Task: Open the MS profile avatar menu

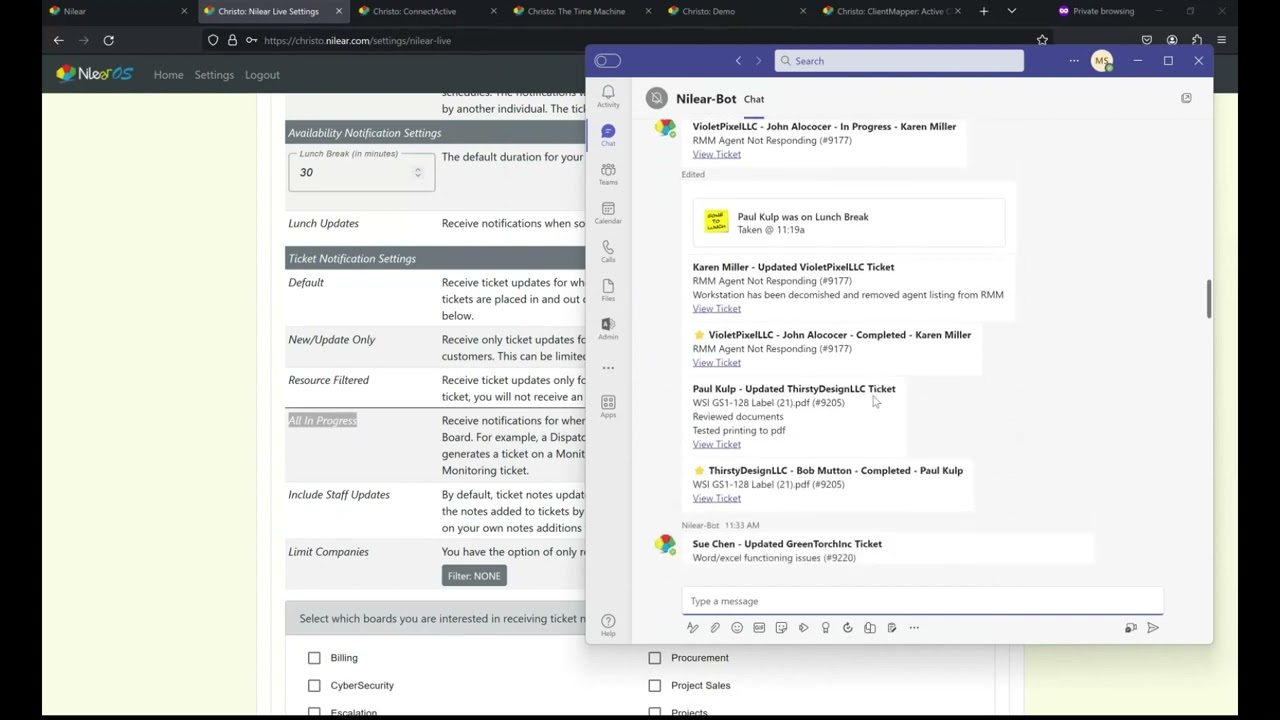Action: click(x=1102, y=61)
